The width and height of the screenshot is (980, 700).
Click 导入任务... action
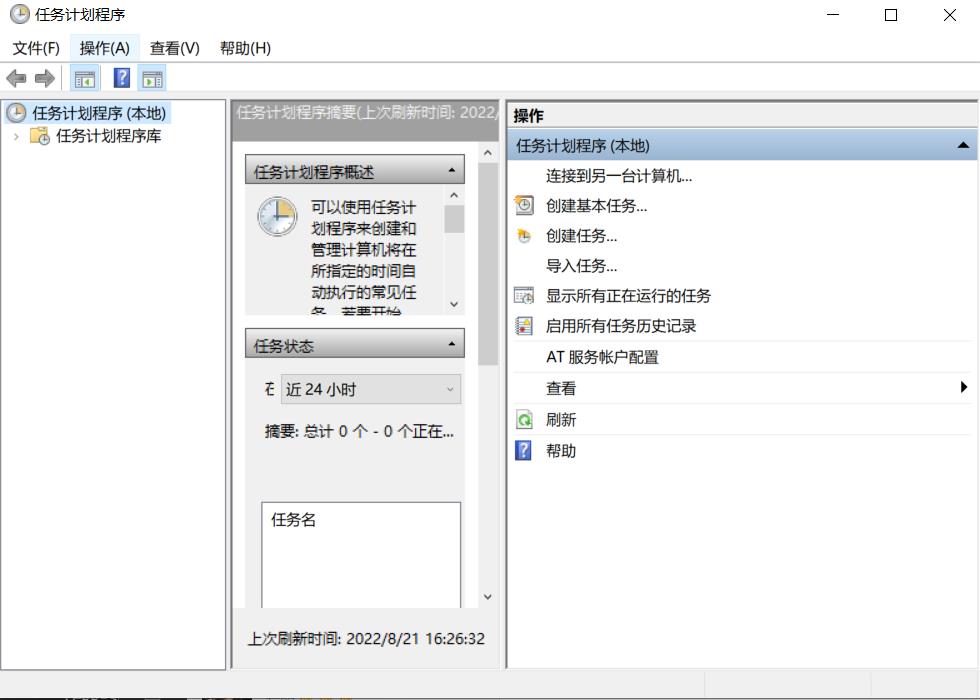tap(581, 266)
